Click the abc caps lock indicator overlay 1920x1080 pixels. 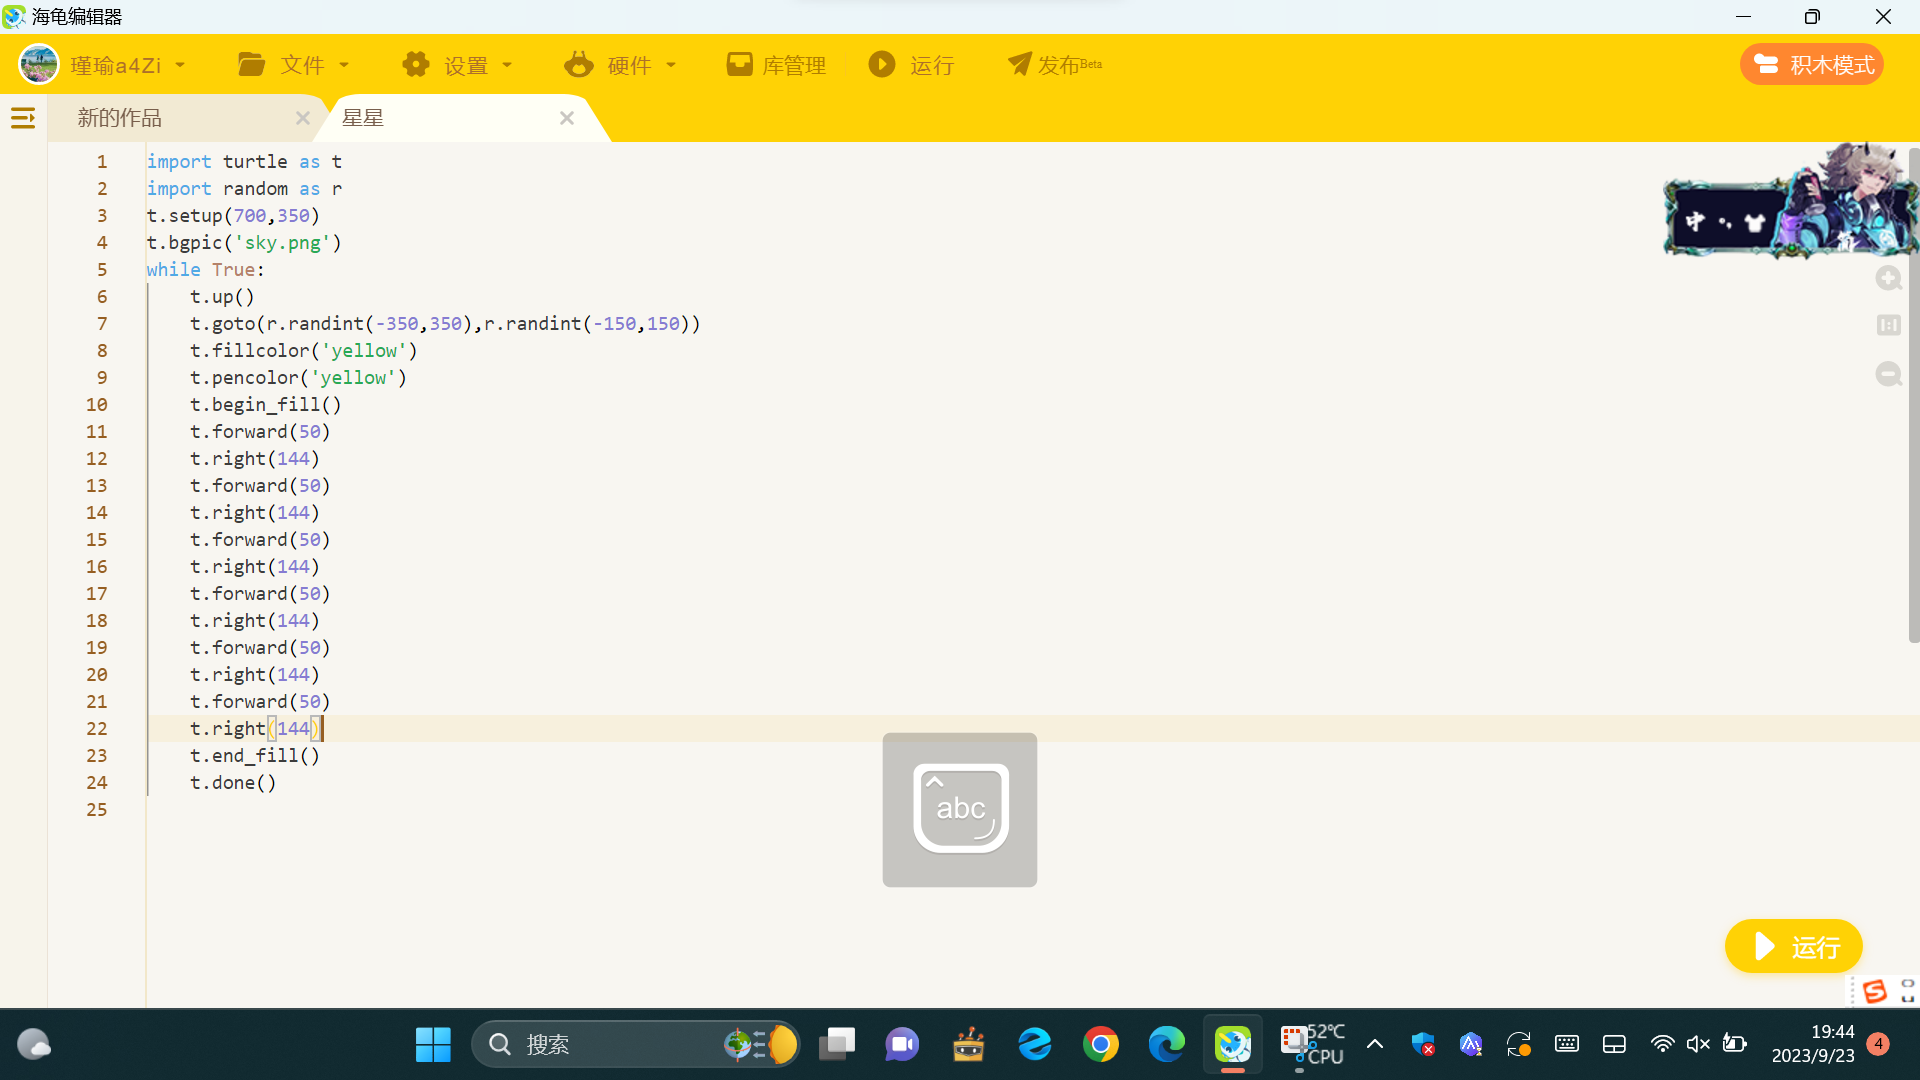point(960,810)
